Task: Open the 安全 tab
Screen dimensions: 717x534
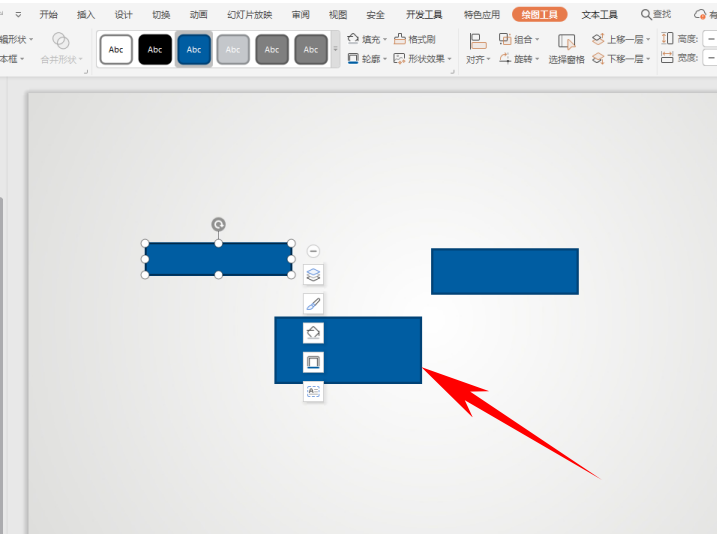Action: (375, 15)
